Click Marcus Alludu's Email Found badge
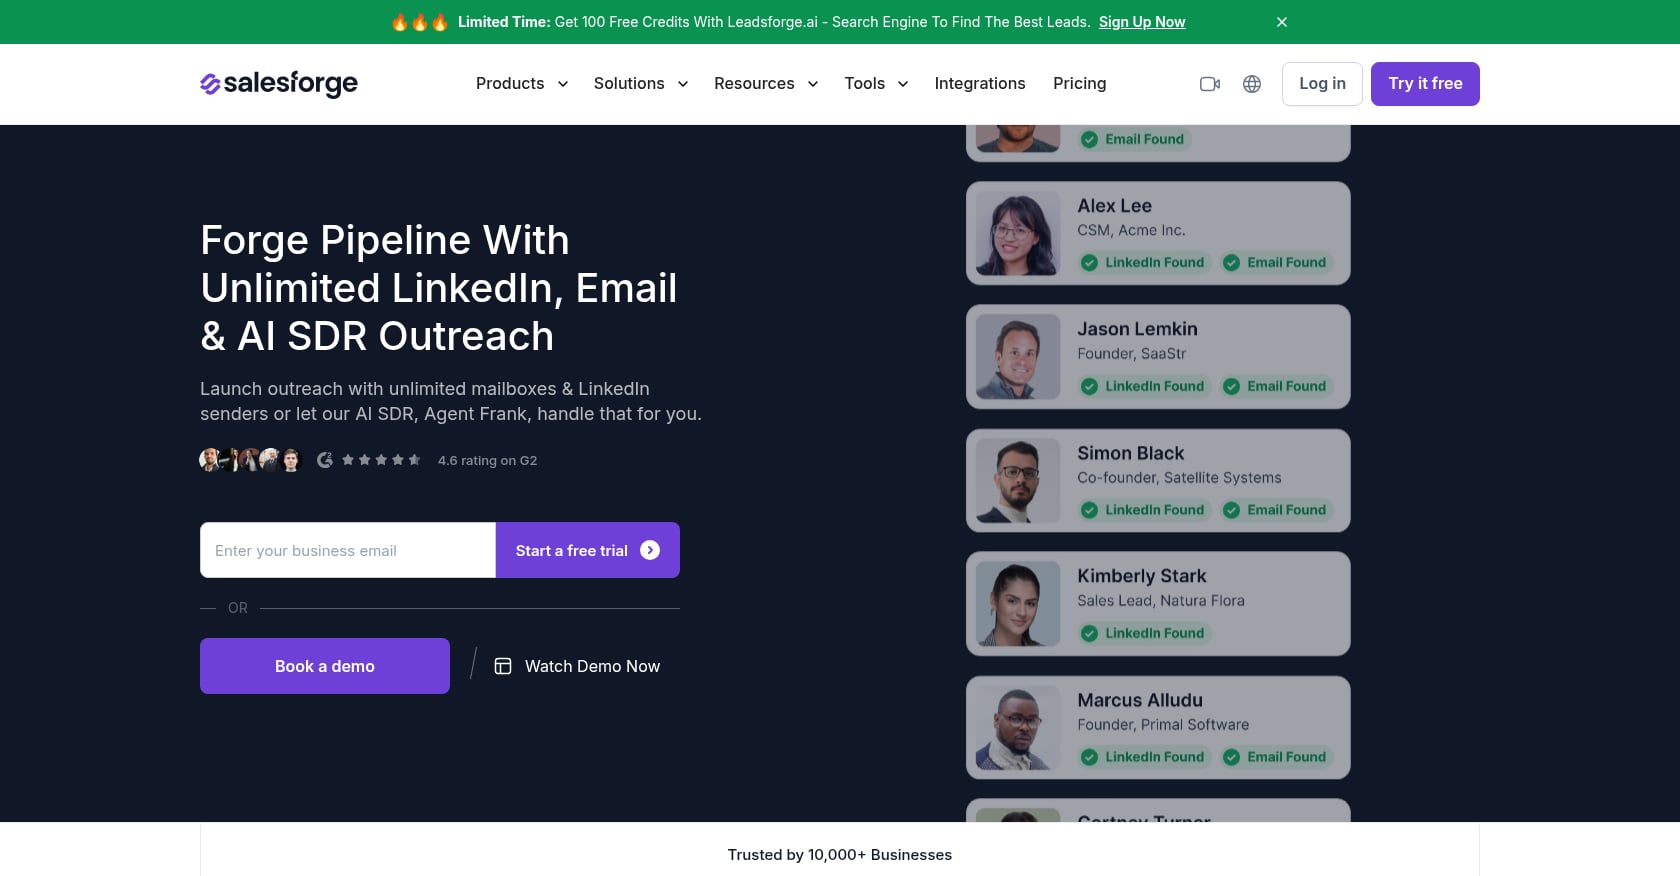The width and height of the screenshot is (1680, 876). [1276, 757]
